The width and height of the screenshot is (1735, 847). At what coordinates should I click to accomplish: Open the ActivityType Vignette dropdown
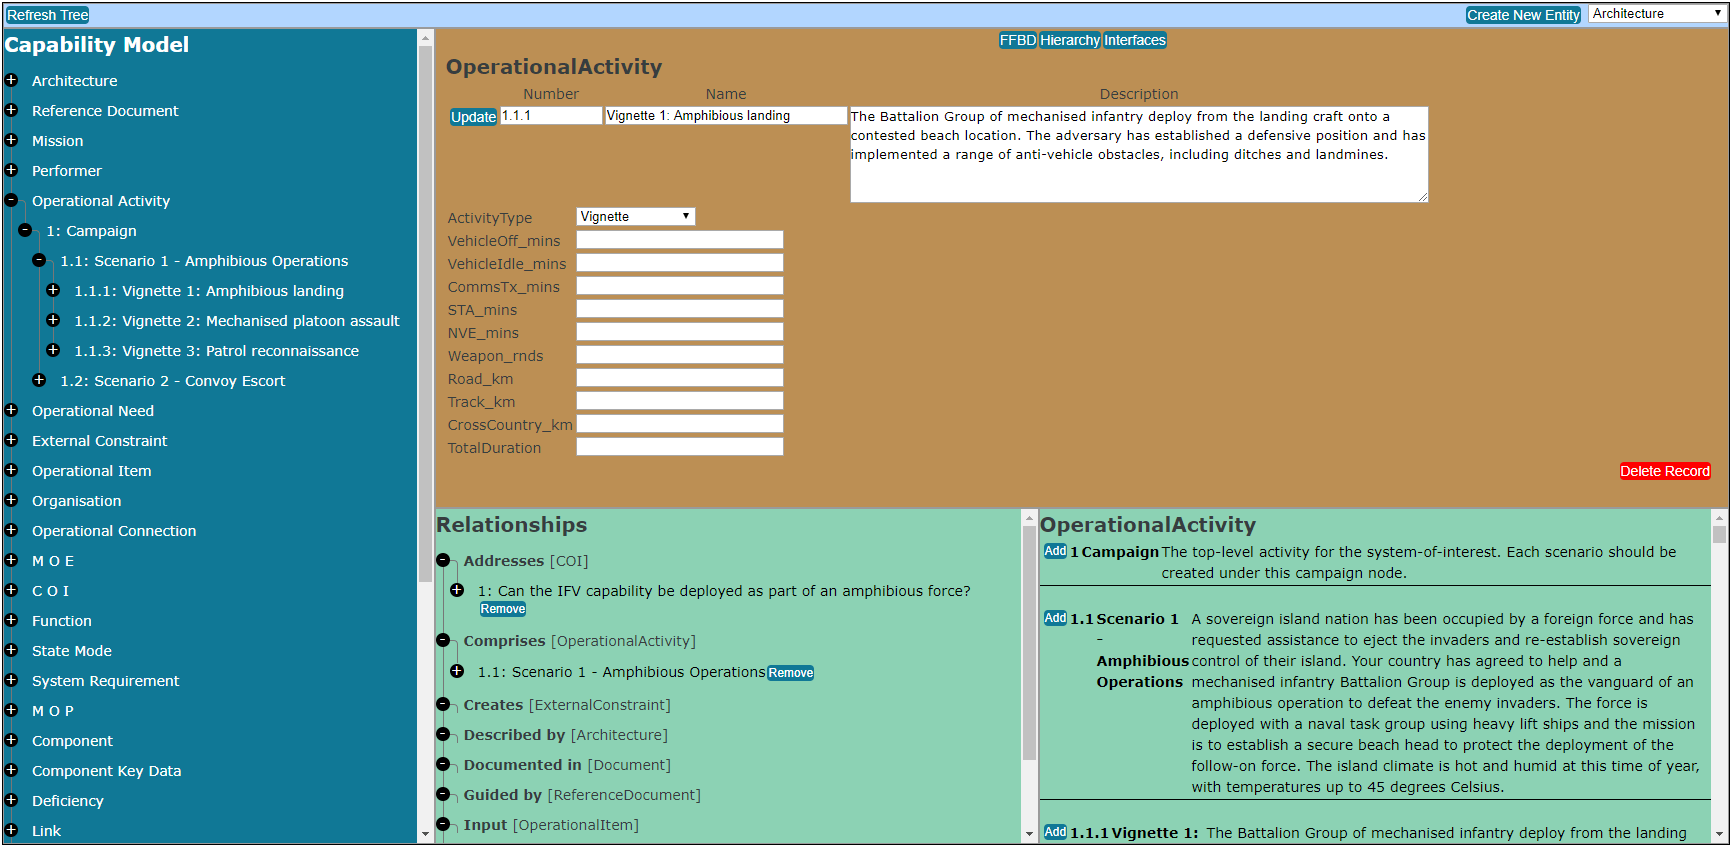point(636,216)
